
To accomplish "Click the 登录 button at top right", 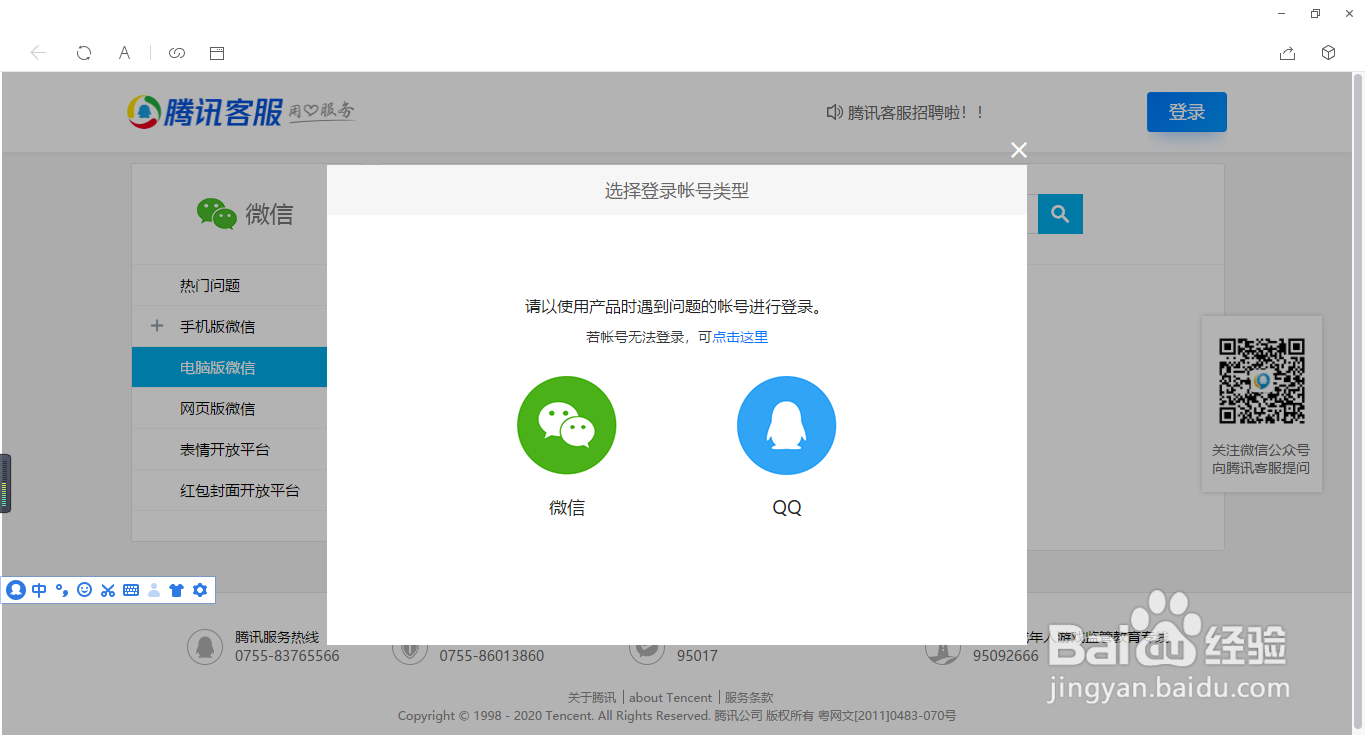I will (1186, 112).
